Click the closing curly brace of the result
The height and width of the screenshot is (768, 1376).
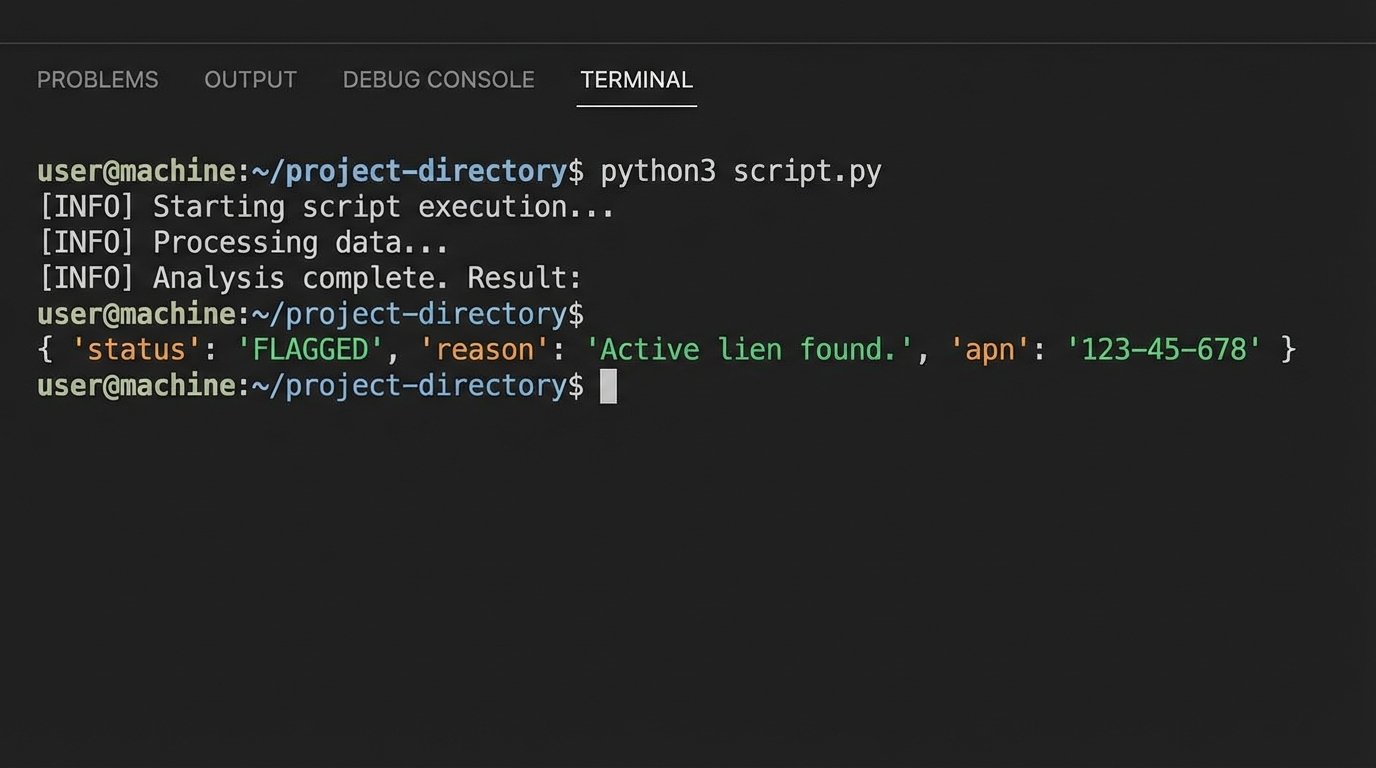[x=1288, y=350]
